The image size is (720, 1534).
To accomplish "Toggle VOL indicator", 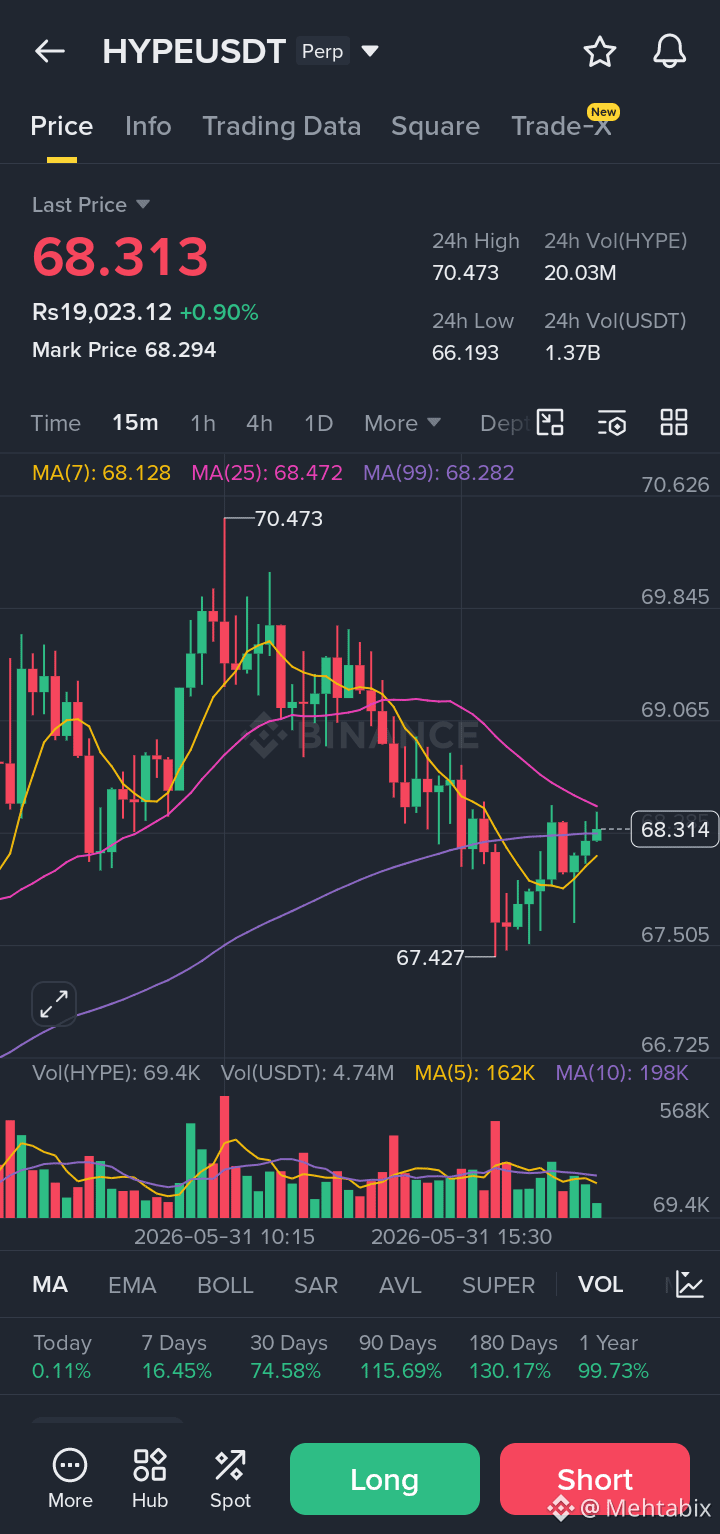I will pyautogui.click(x=600, y=1285).
